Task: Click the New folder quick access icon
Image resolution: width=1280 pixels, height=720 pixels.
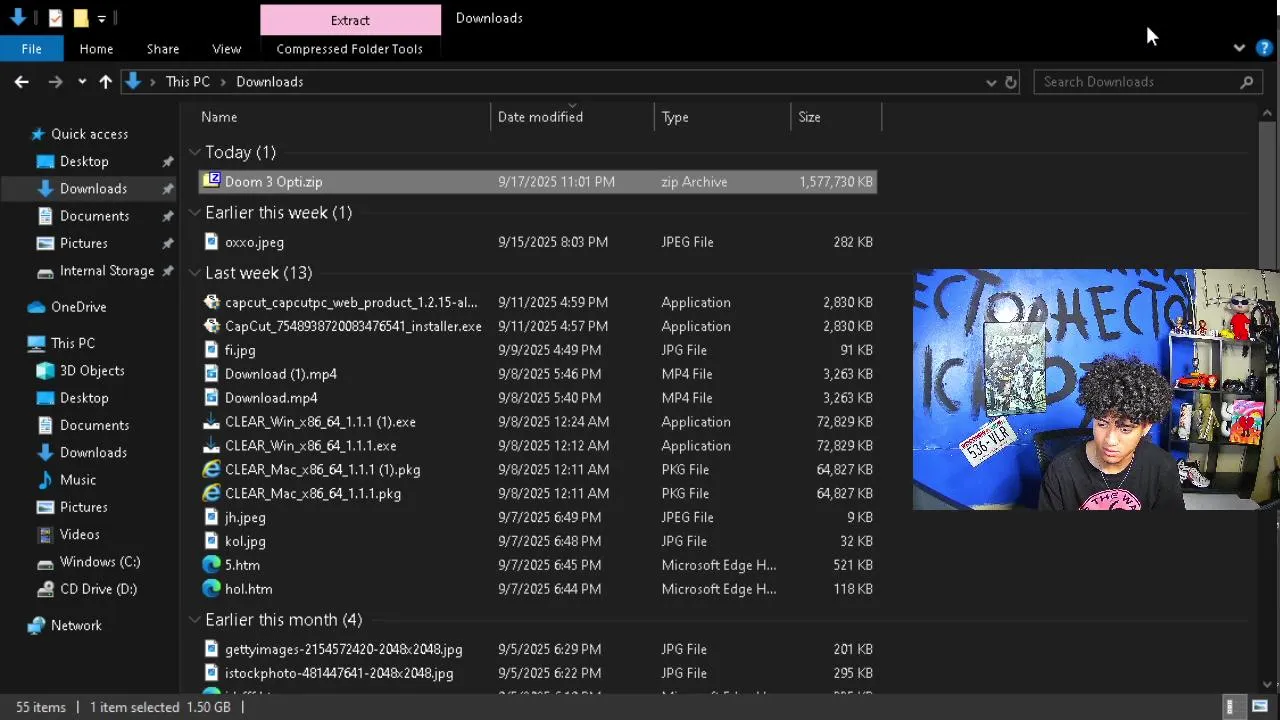Action: 81,18
